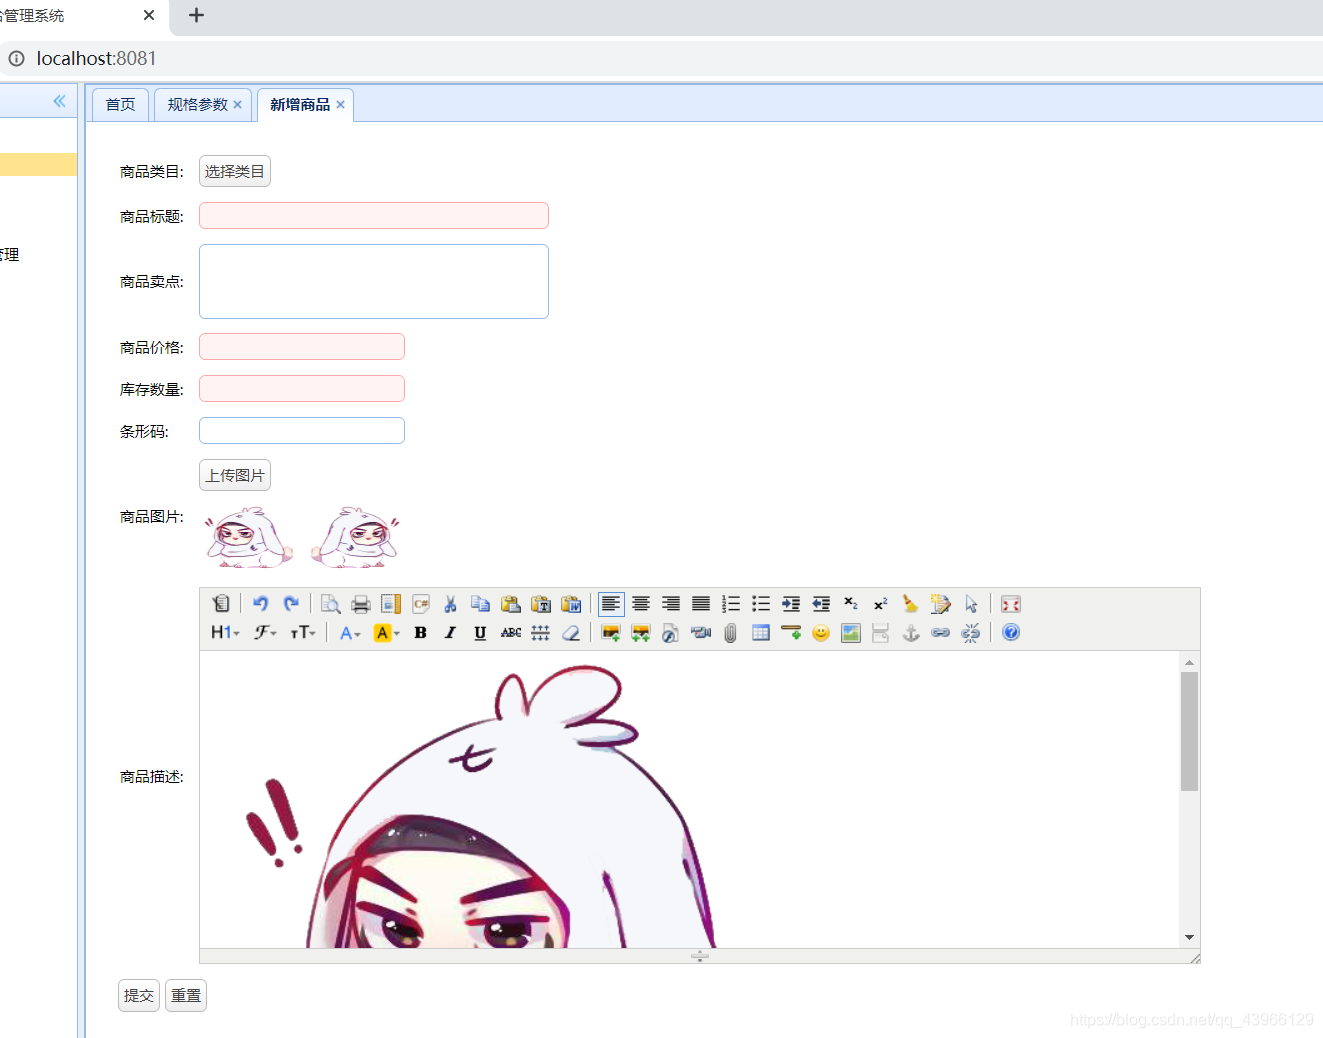Remove formatting with eraser icon
Screen dimensions: 1323x1038
point(571,632)
